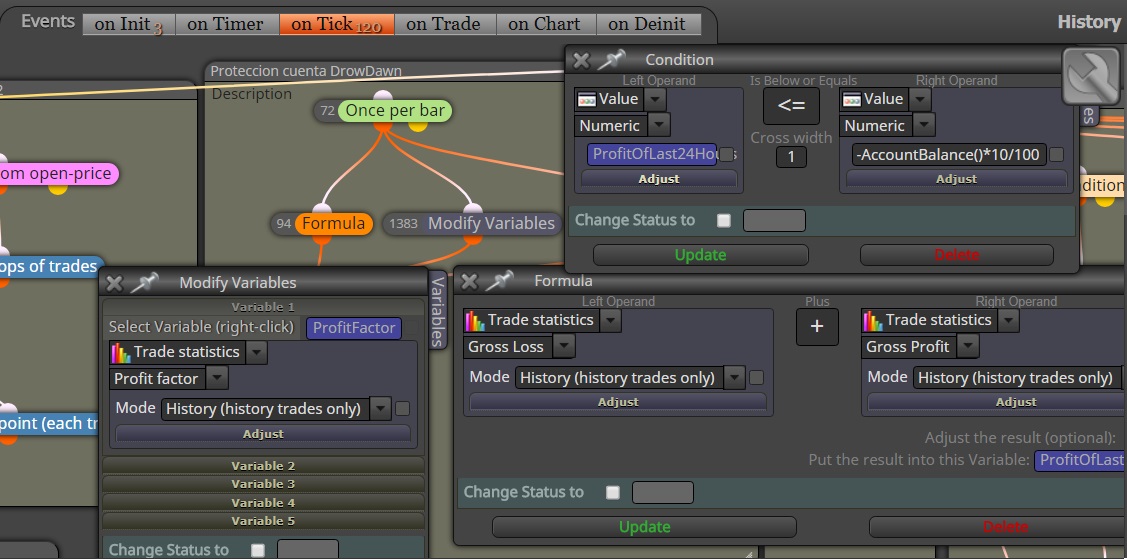This screenshot has width=1127, height=559.
Task: Click Change Status color swatch in Condition
Action: 774,221
